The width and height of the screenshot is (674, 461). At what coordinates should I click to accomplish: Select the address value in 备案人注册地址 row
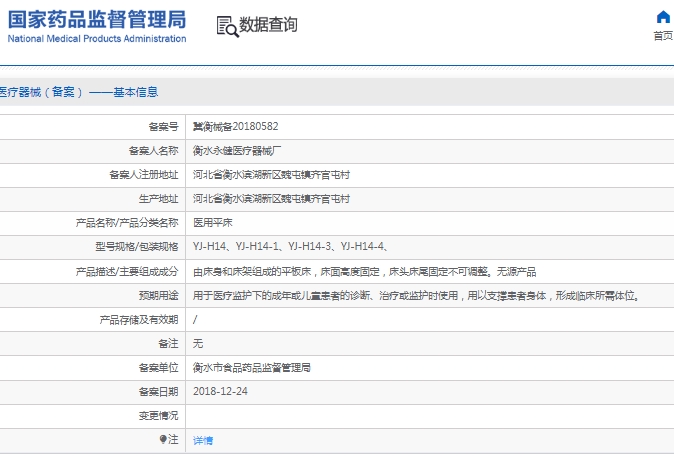271,175
